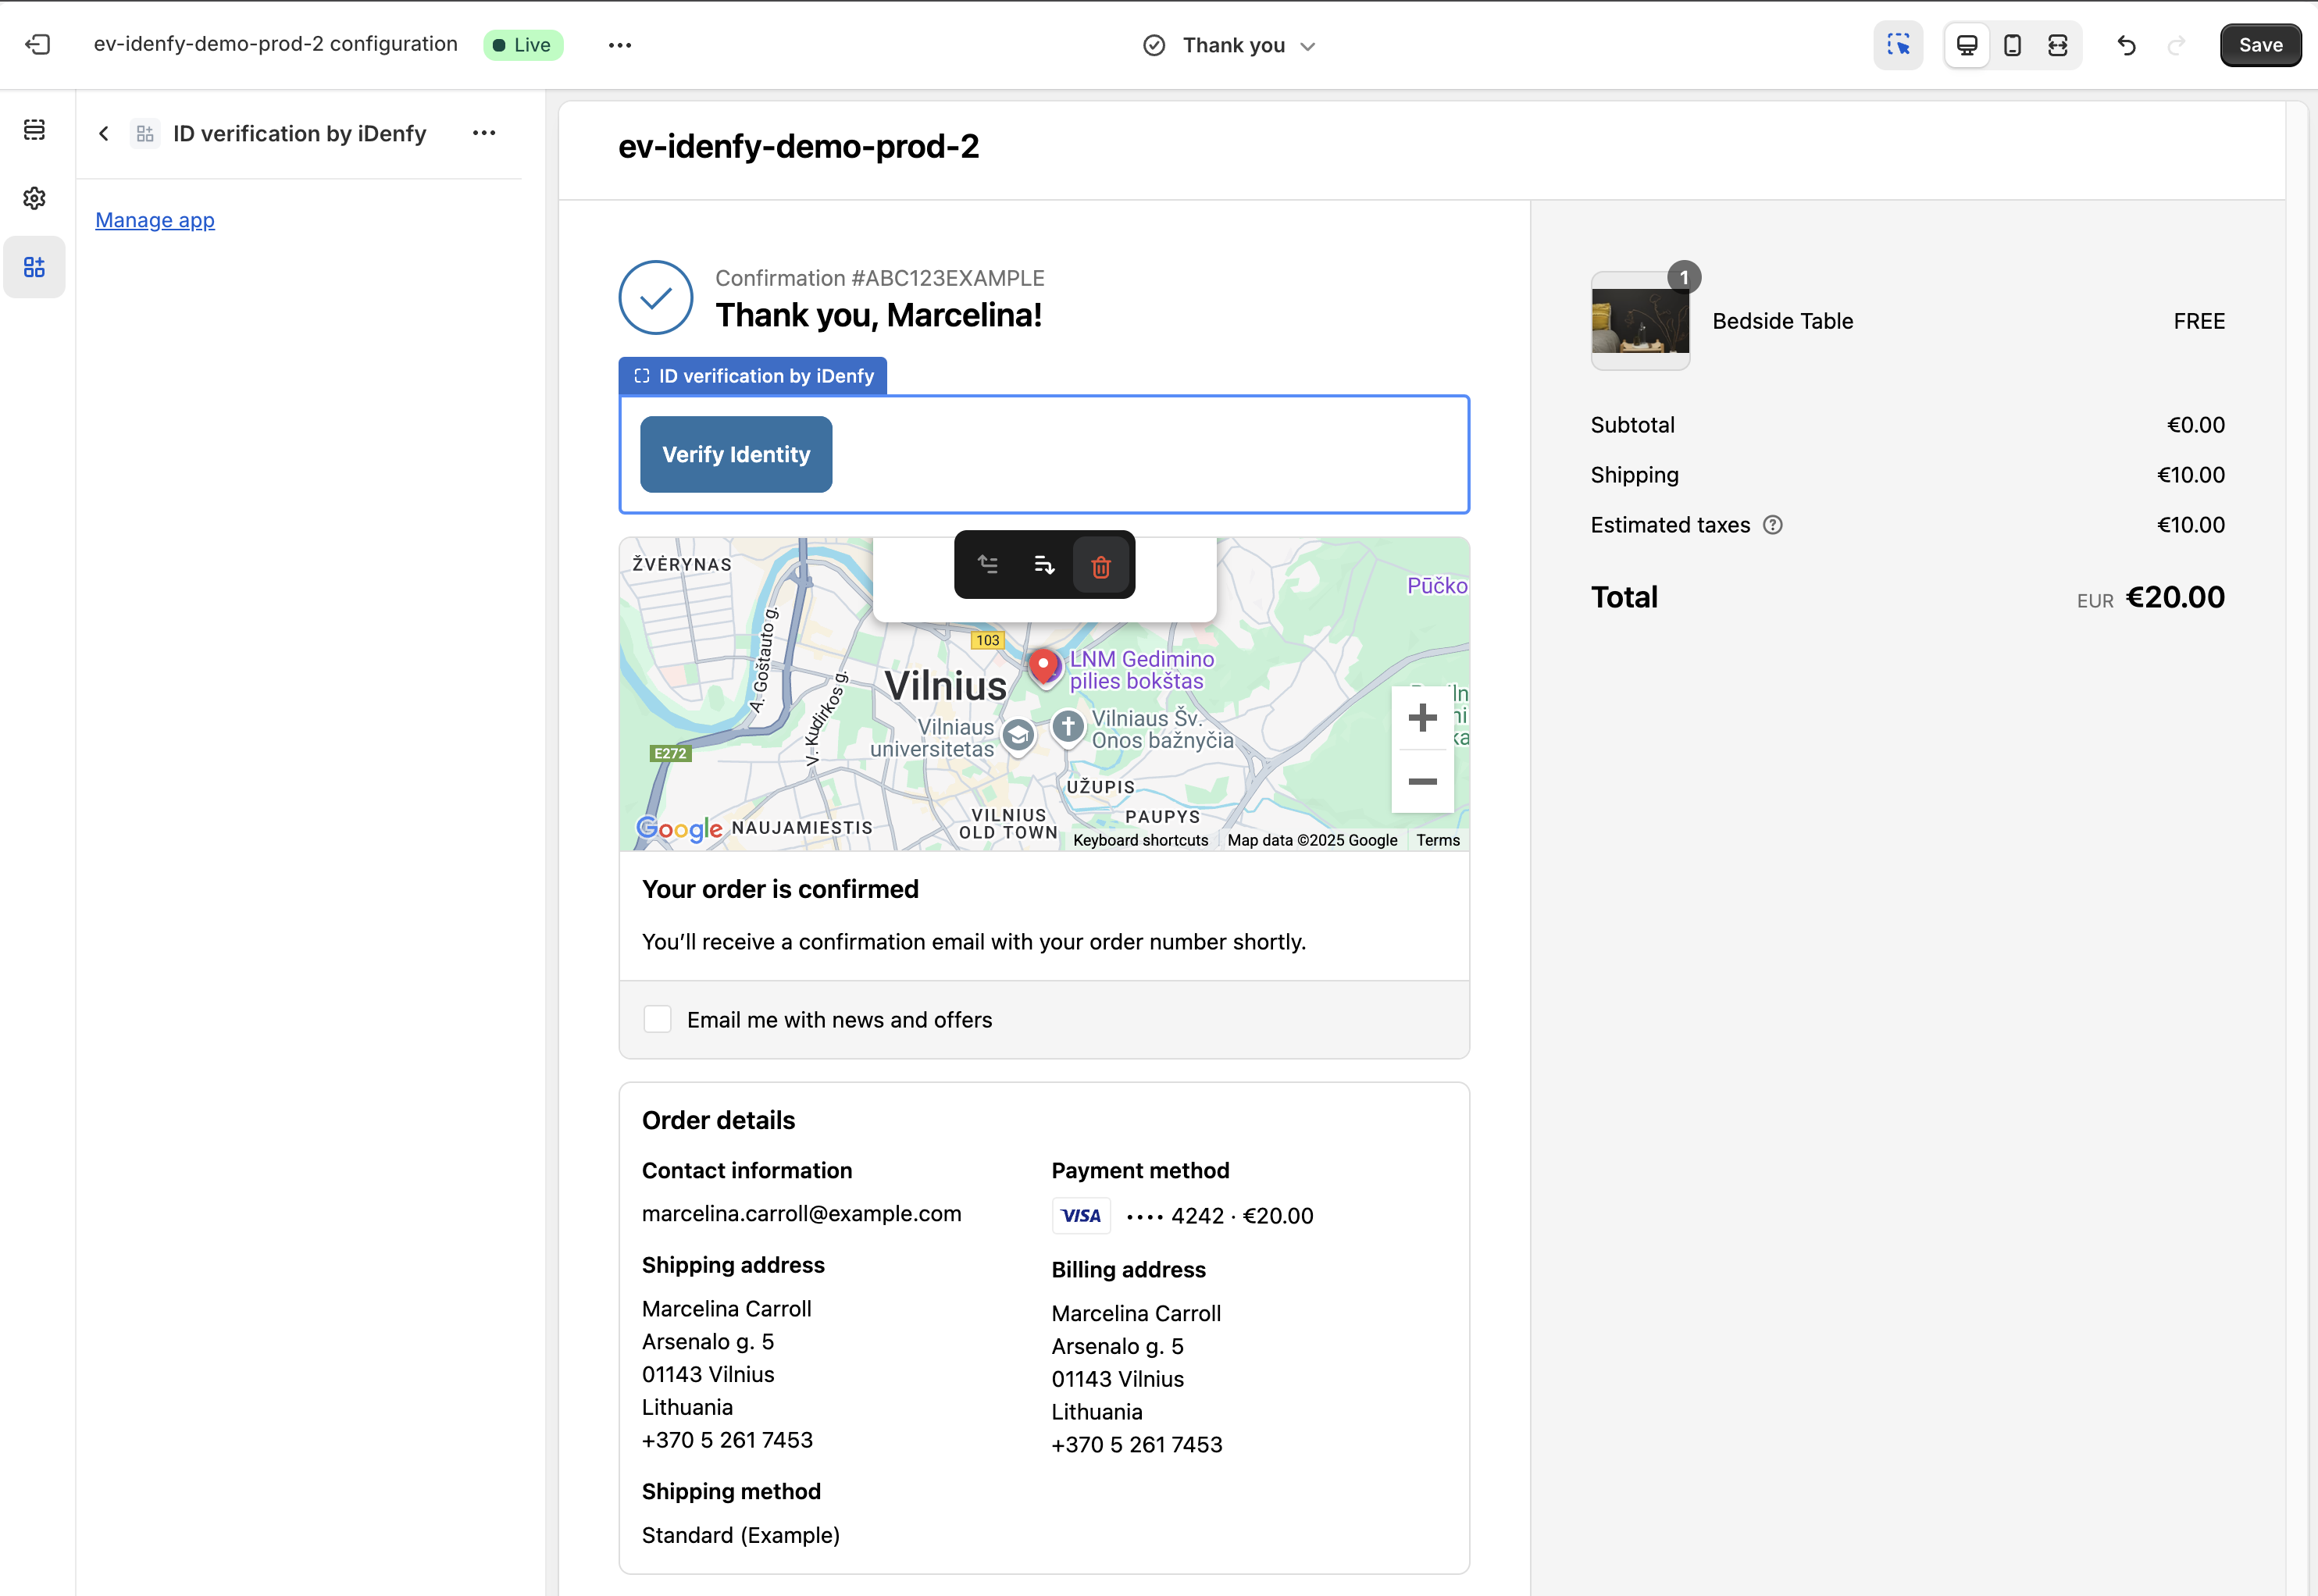The height and width of the screenshot is (1596, 2318).
Task: Switch to mobile preview
Action: click(x=2012, y=44)
